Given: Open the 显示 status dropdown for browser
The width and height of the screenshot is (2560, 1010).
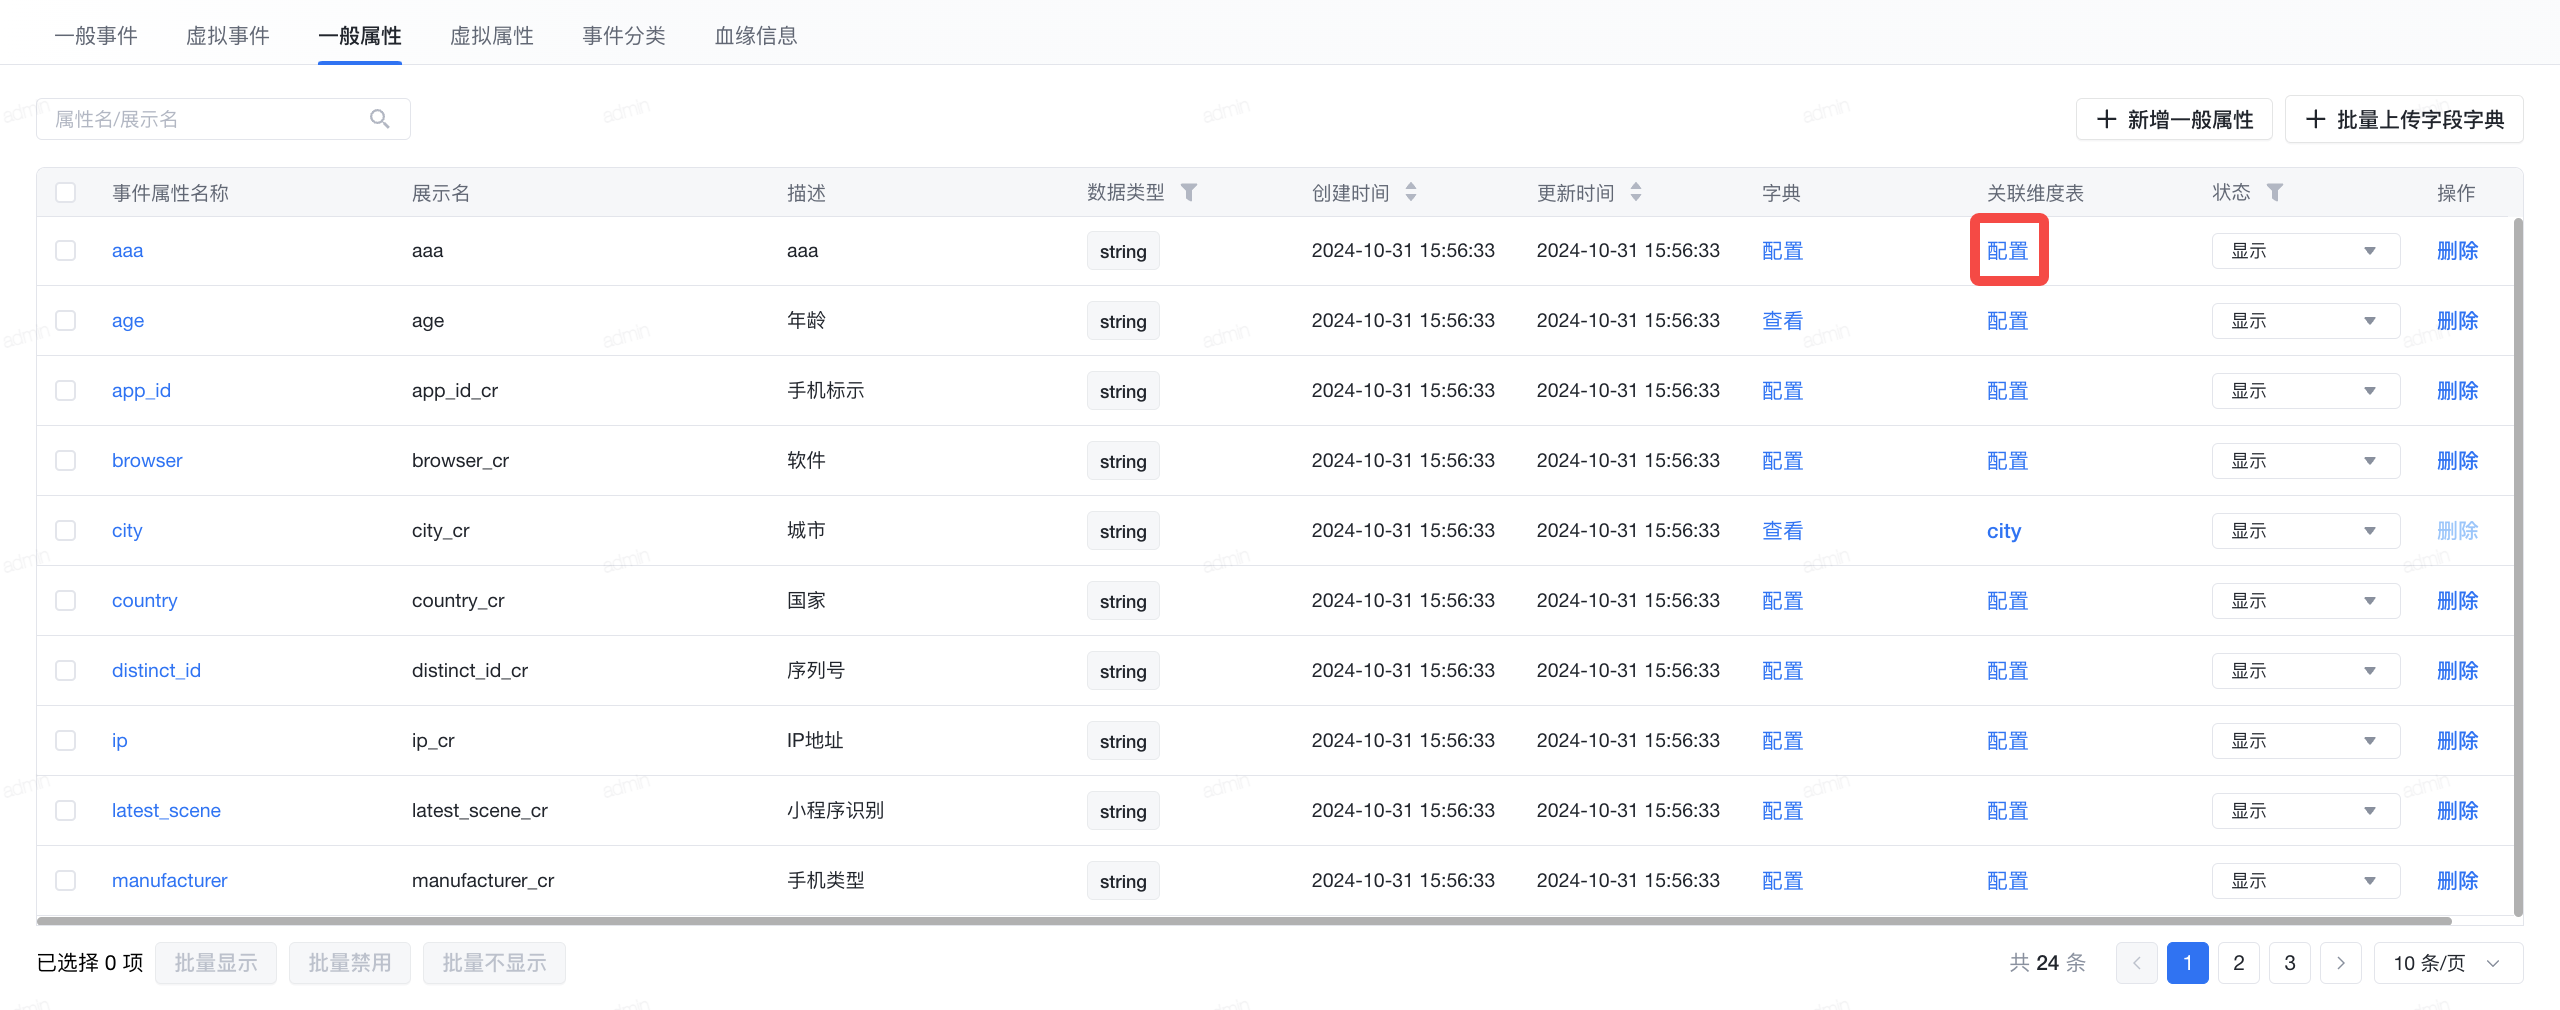Looking at the screenshot, I should point(2306,461).
